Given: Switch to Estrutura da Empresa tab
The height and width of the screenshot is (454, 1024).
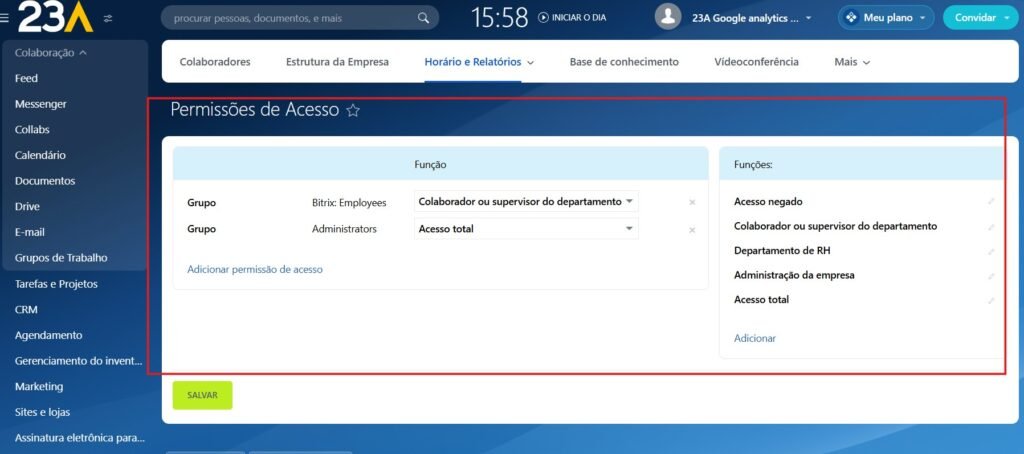Looking at the screenshot, I should (x=337, y=62).
